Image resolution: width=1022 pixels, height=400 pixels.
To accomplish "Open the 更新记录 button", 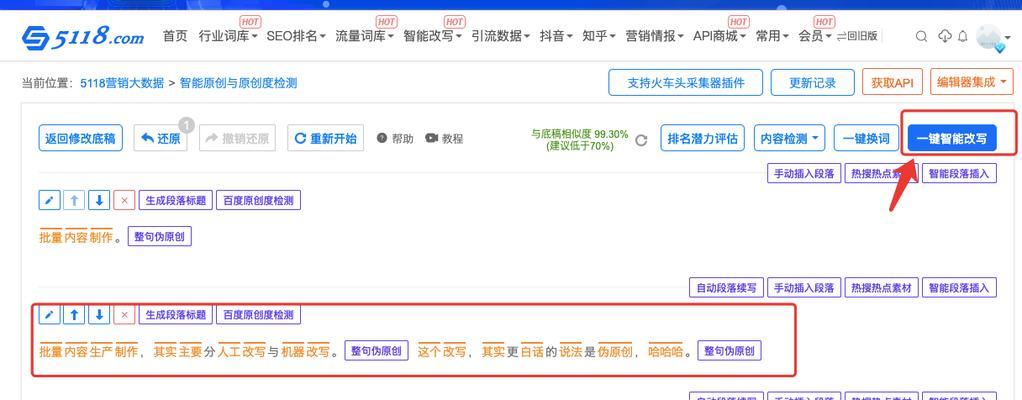I will tap(812, 83).
